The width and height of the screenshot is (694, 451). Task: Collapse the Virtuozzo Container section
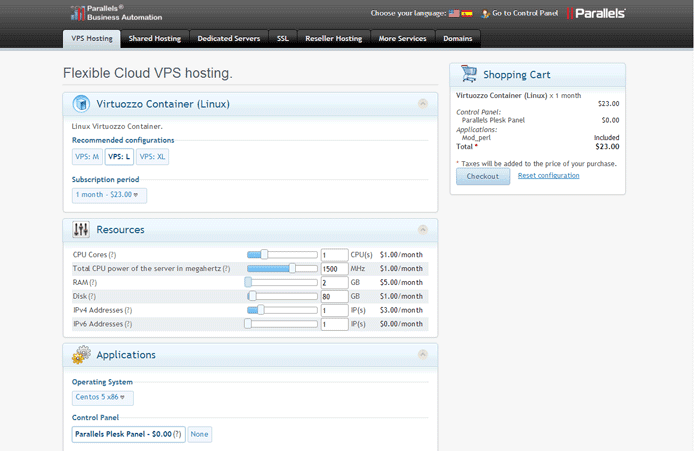click(x=423, y=104)
